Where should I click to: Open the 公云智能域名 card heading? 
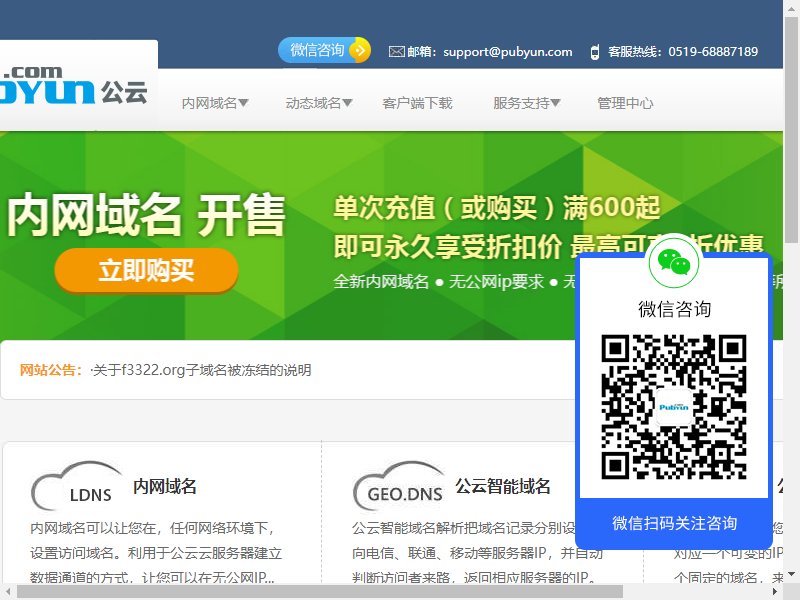[503, 486]
